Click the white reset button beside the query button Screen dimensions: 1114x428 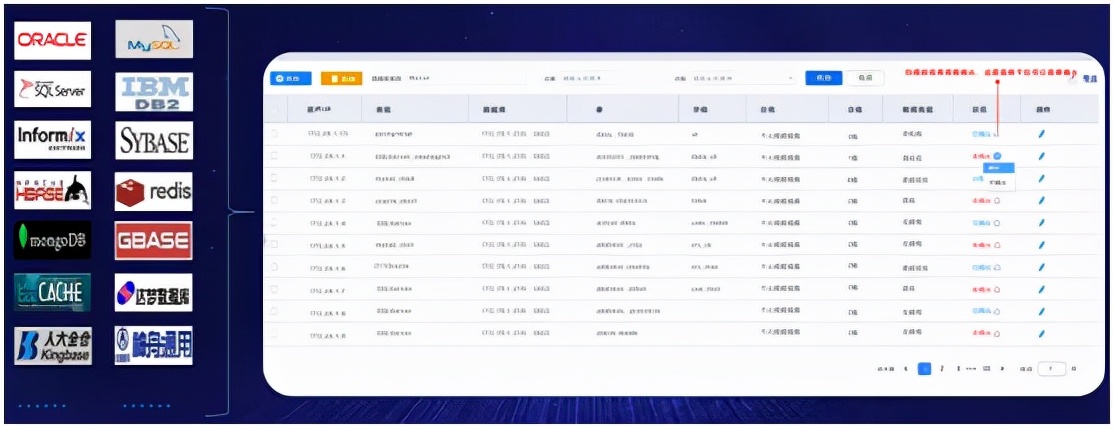point(865,78)
